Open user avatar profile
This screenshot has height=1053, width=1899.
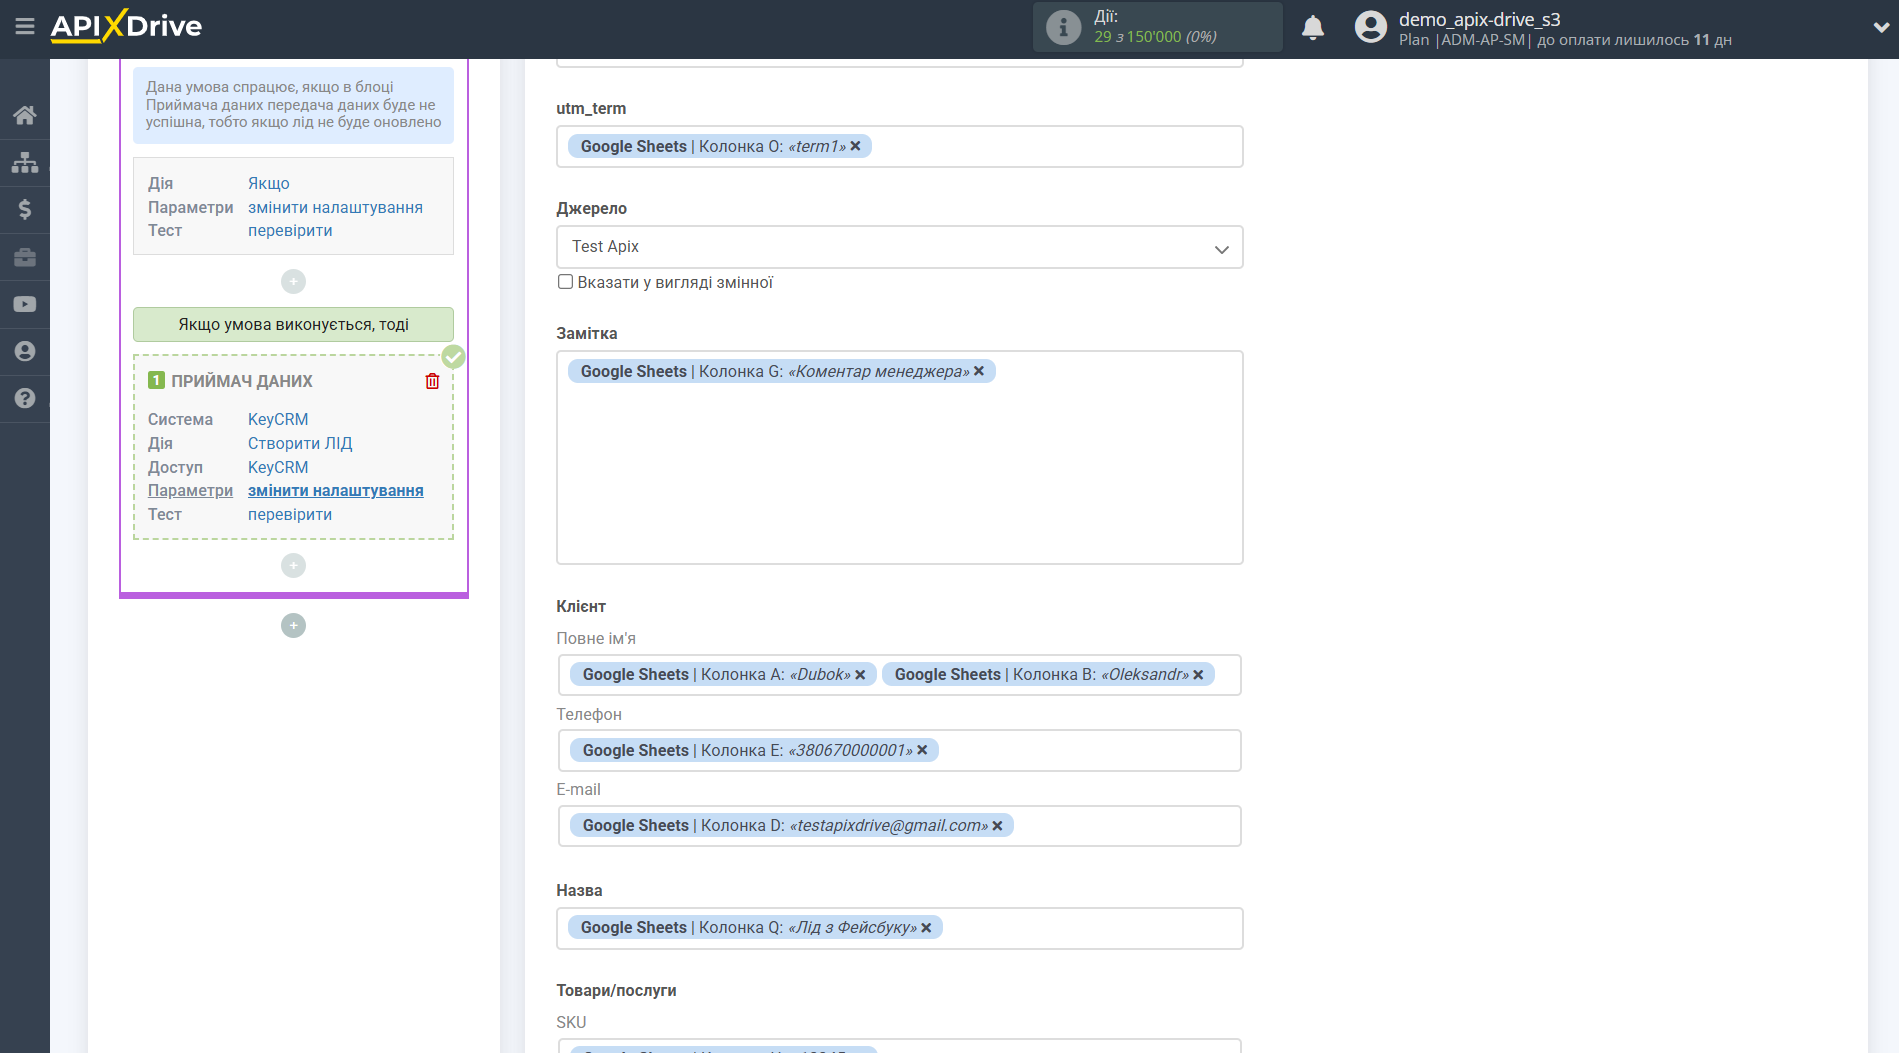click(1370, 27)
